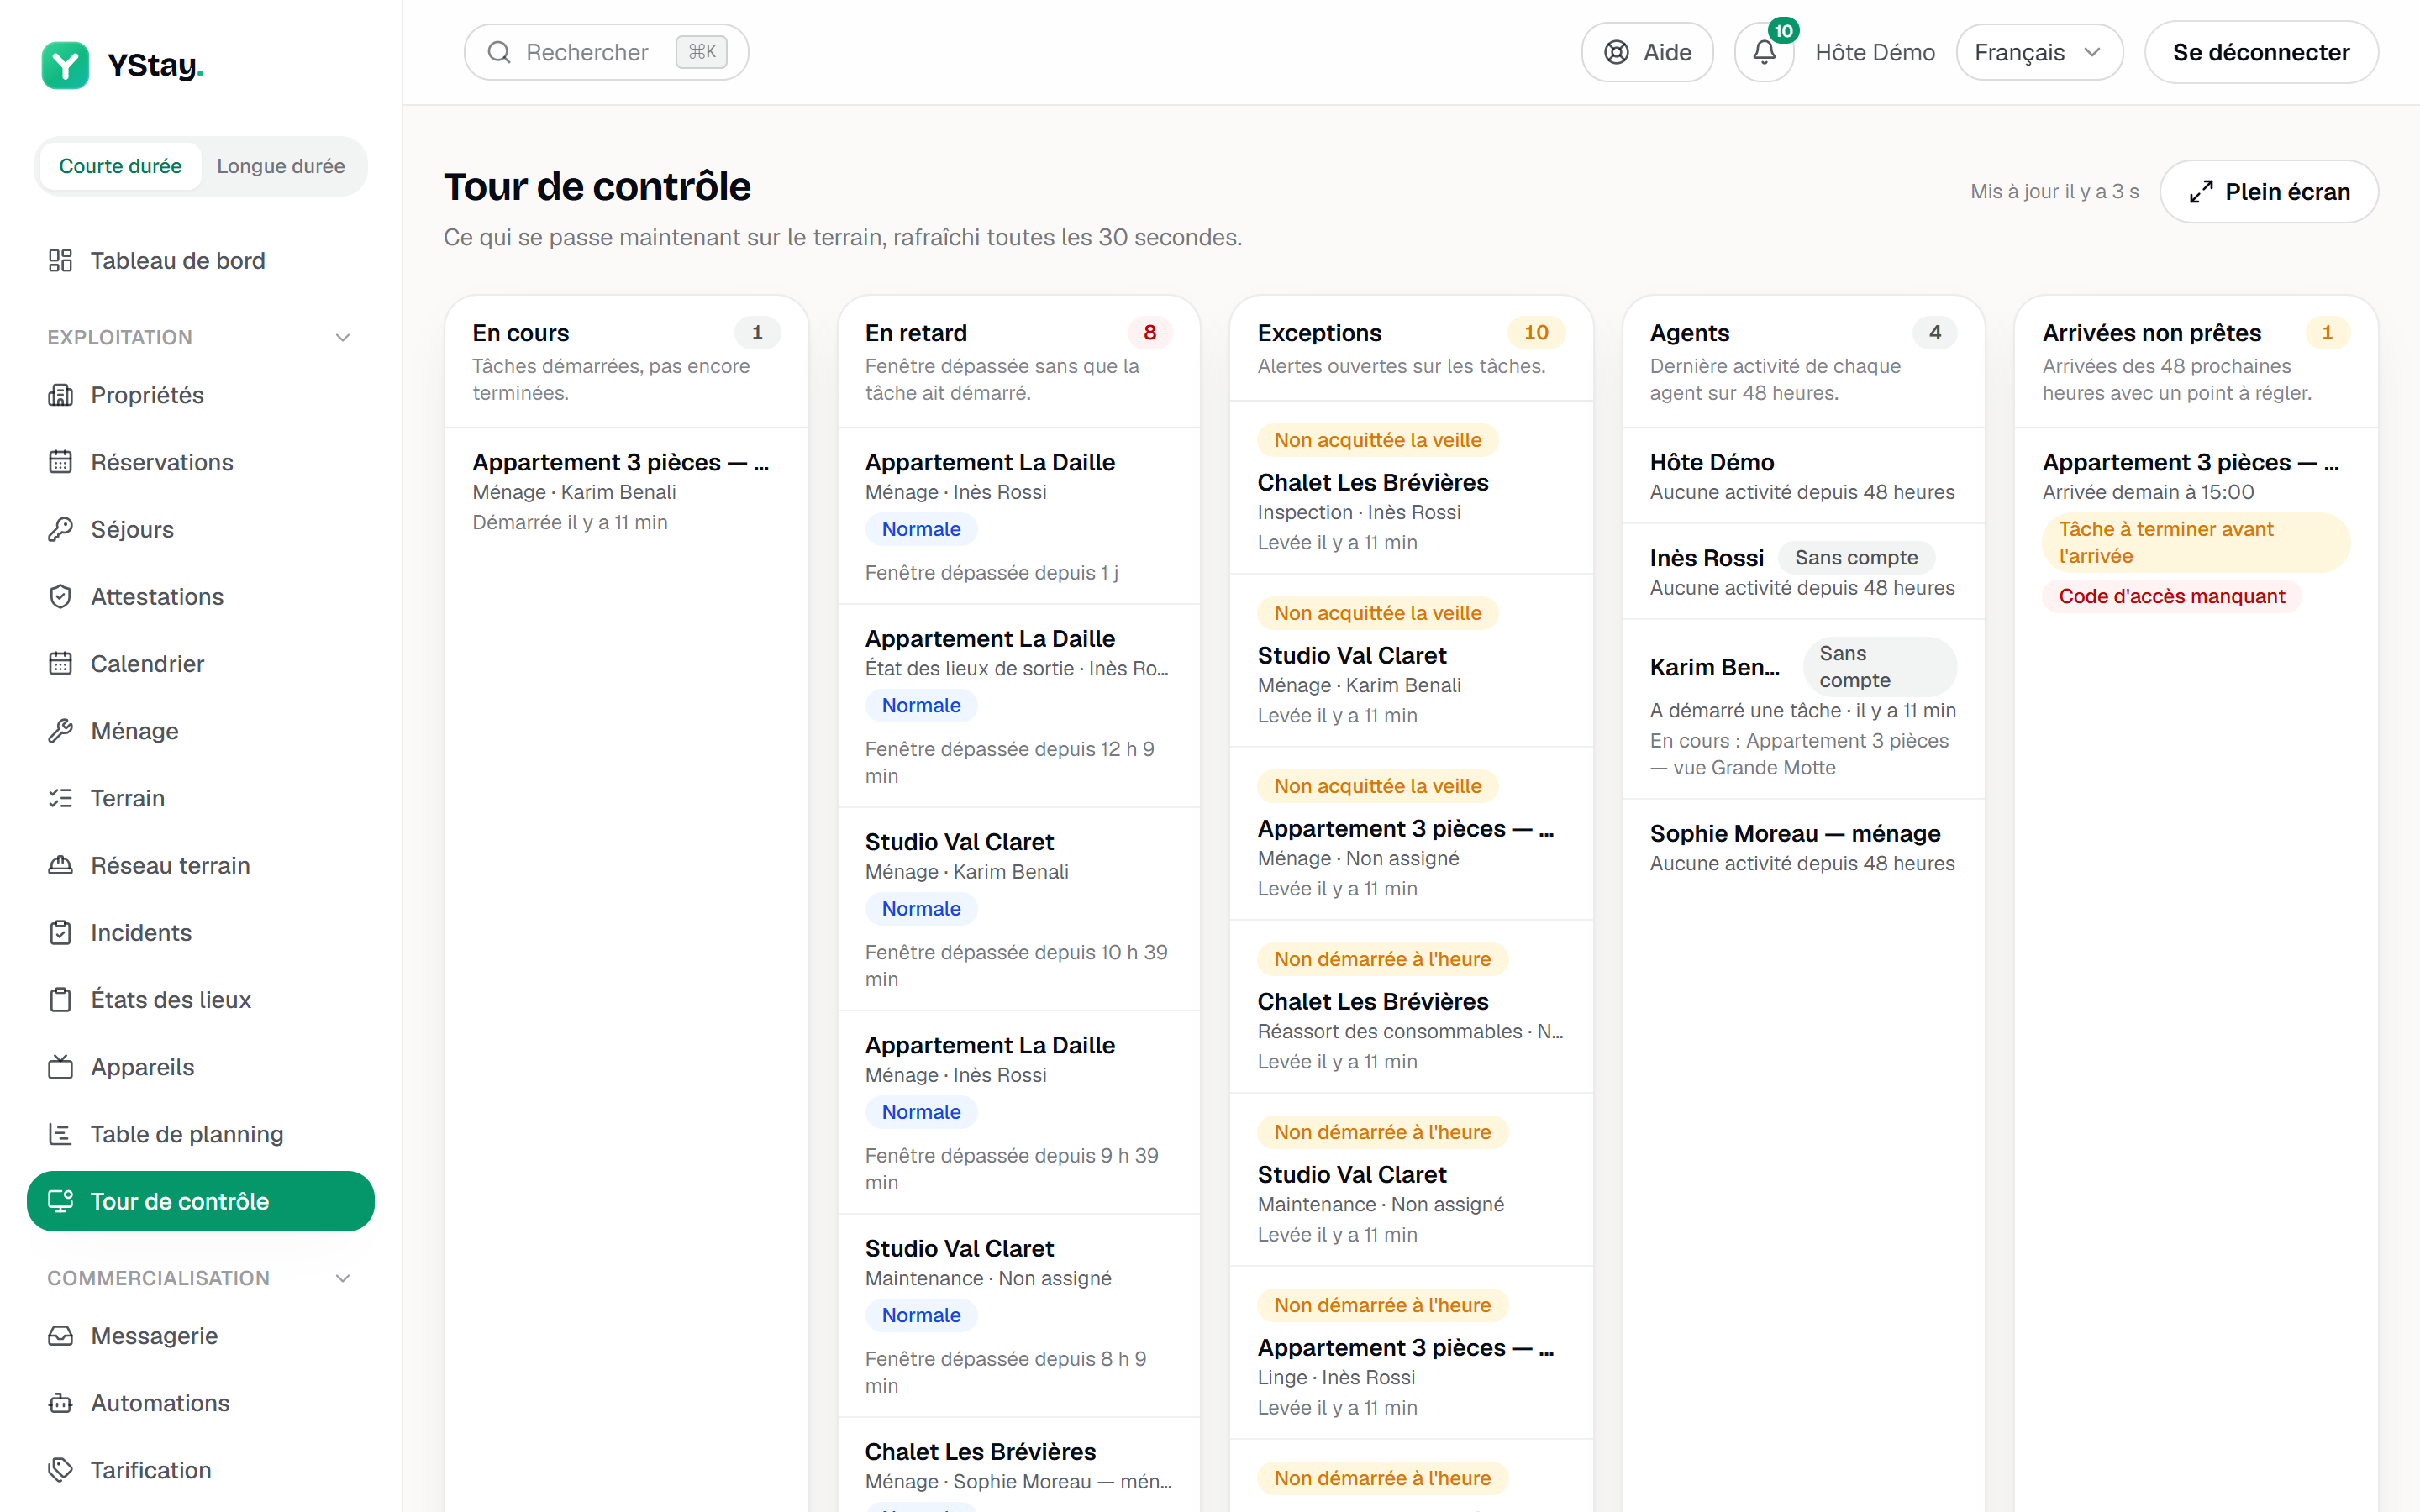The height and width of the screenshot is (1512, 2420).
Task: Click the Ménage wrench icon
Action: tap(60, 731)
